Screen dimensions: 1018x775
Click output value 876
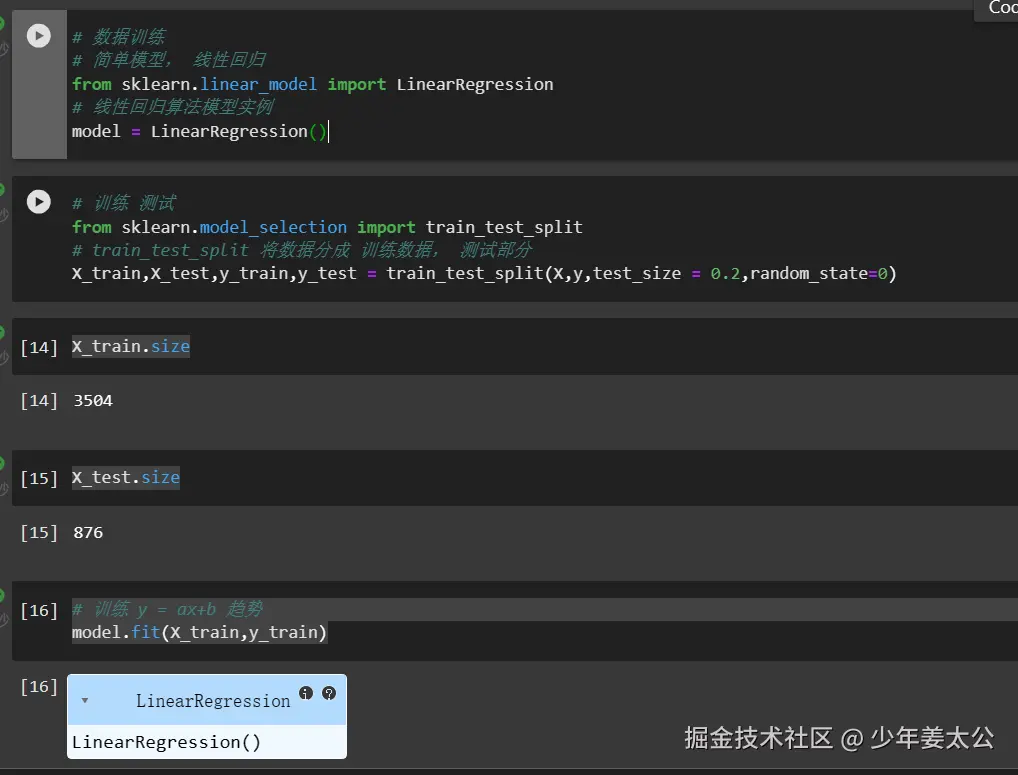pyautogui.click(x=88, y=533)
